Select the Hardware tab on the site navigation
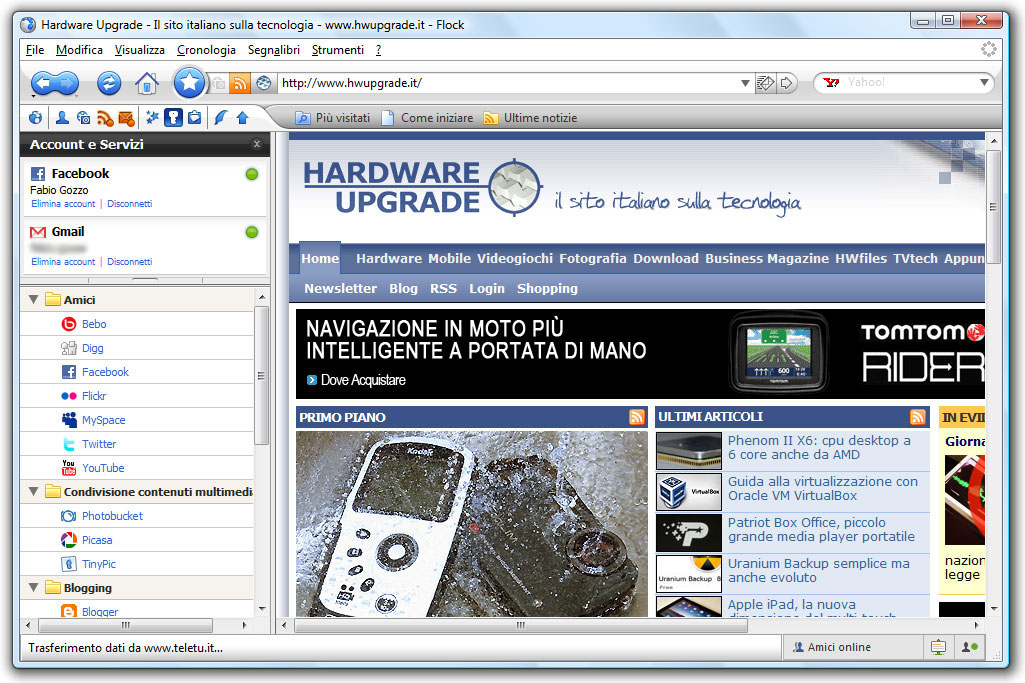The width and height of the screenshot is (1025, 683). [389, 258]
